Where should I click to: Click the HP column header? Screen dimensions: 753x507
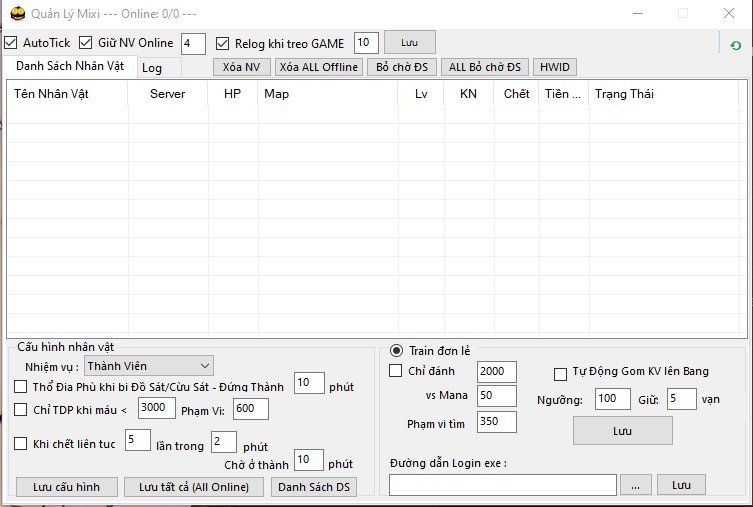point(232,94)
